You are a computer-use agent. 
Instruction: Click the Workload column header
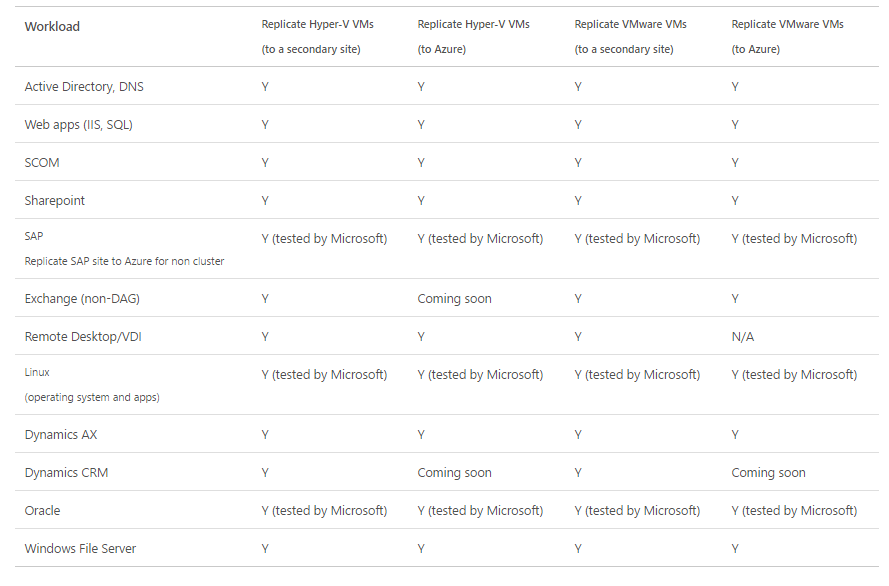click(x=52, y=27)
